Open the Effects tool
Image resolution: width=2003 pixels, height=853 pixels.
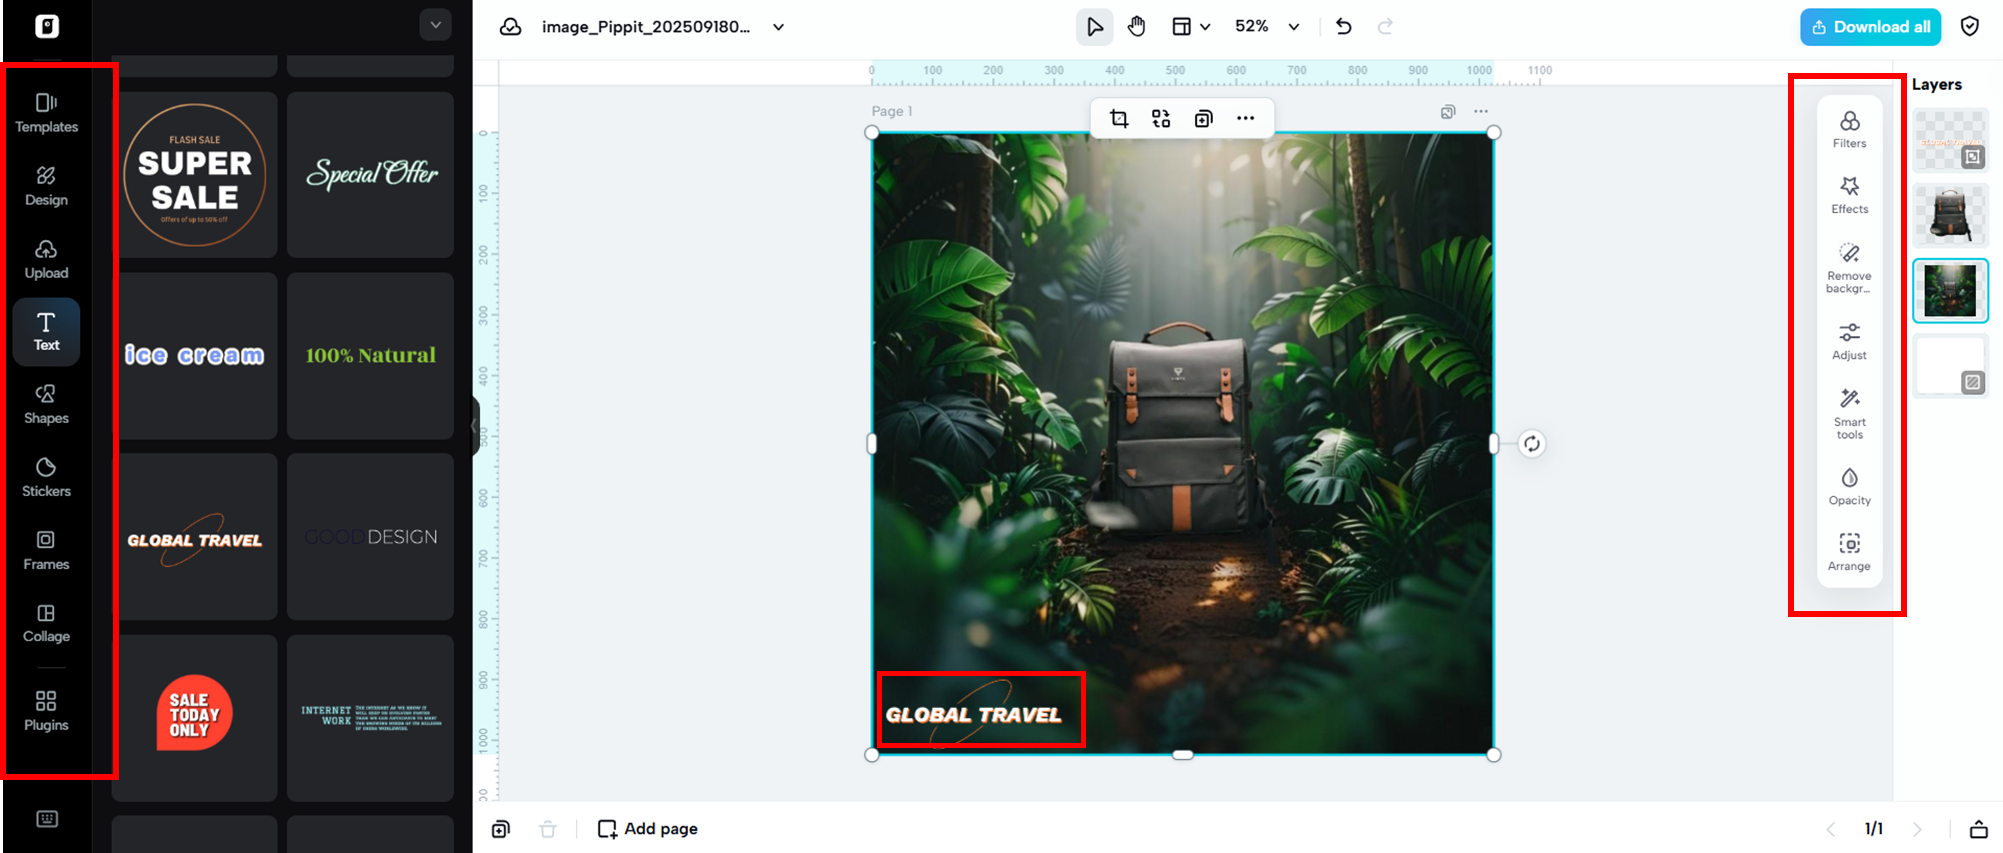click(x=1849, y=196)
